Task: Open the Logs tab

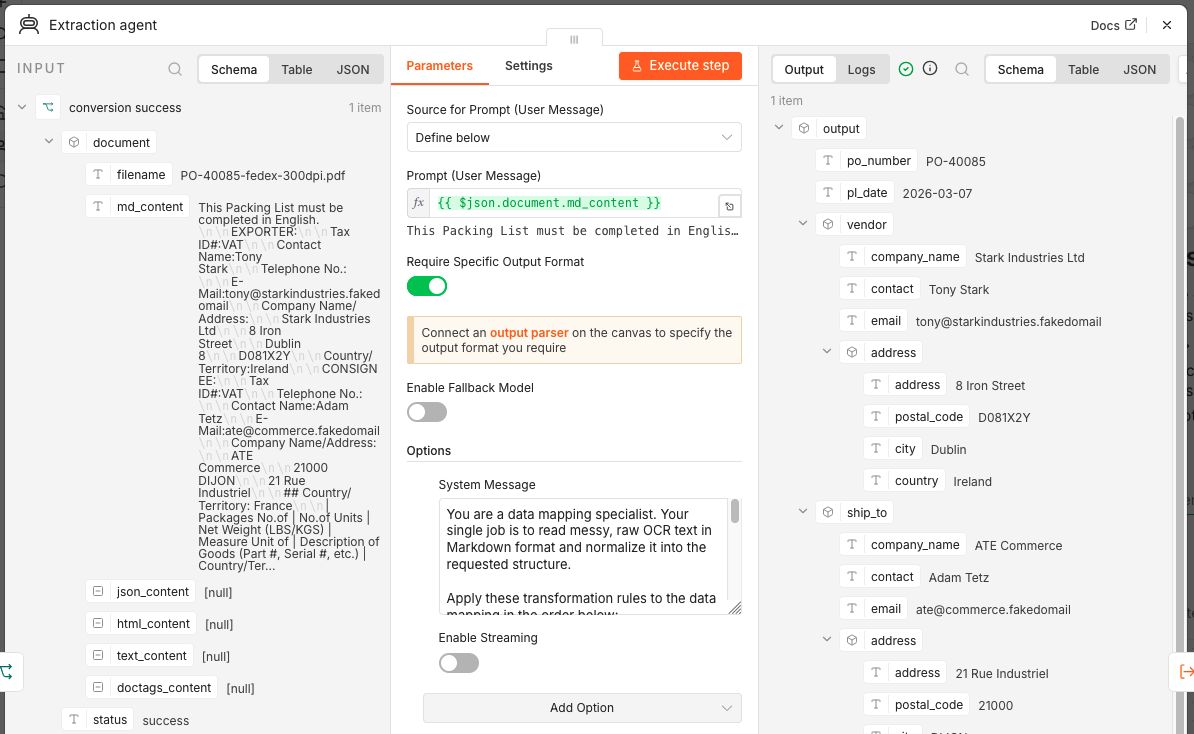Action: (861, 69)
